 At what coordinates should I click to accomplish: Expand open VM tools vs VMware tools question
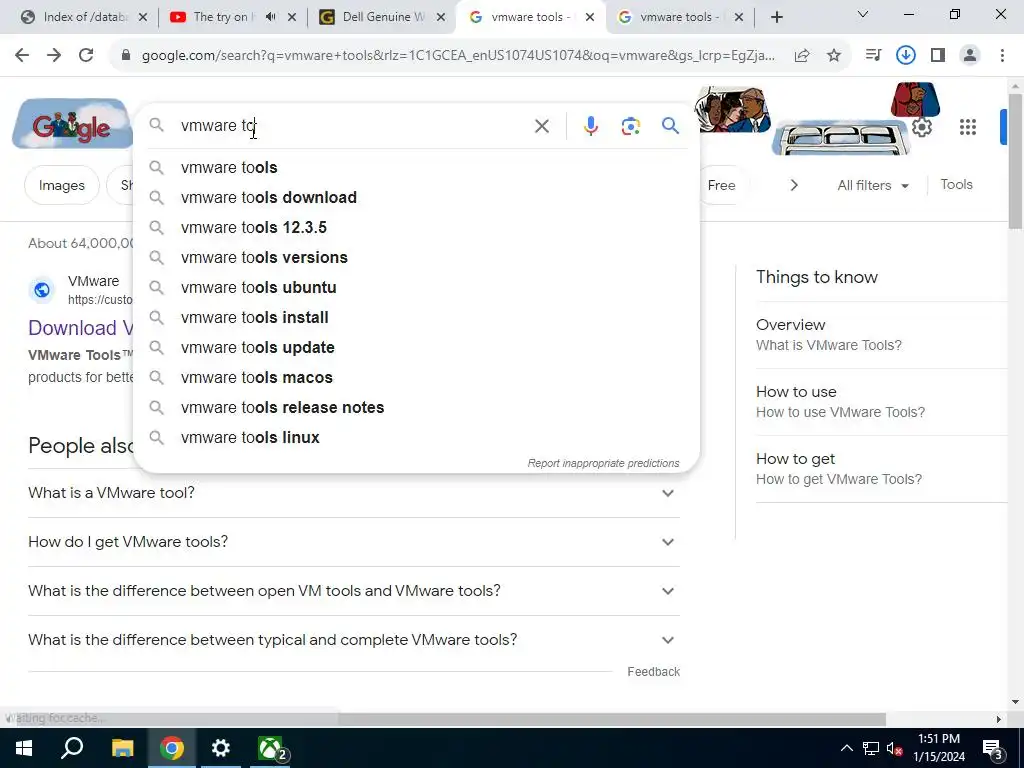pyautogui.click(x=353, y=591)
